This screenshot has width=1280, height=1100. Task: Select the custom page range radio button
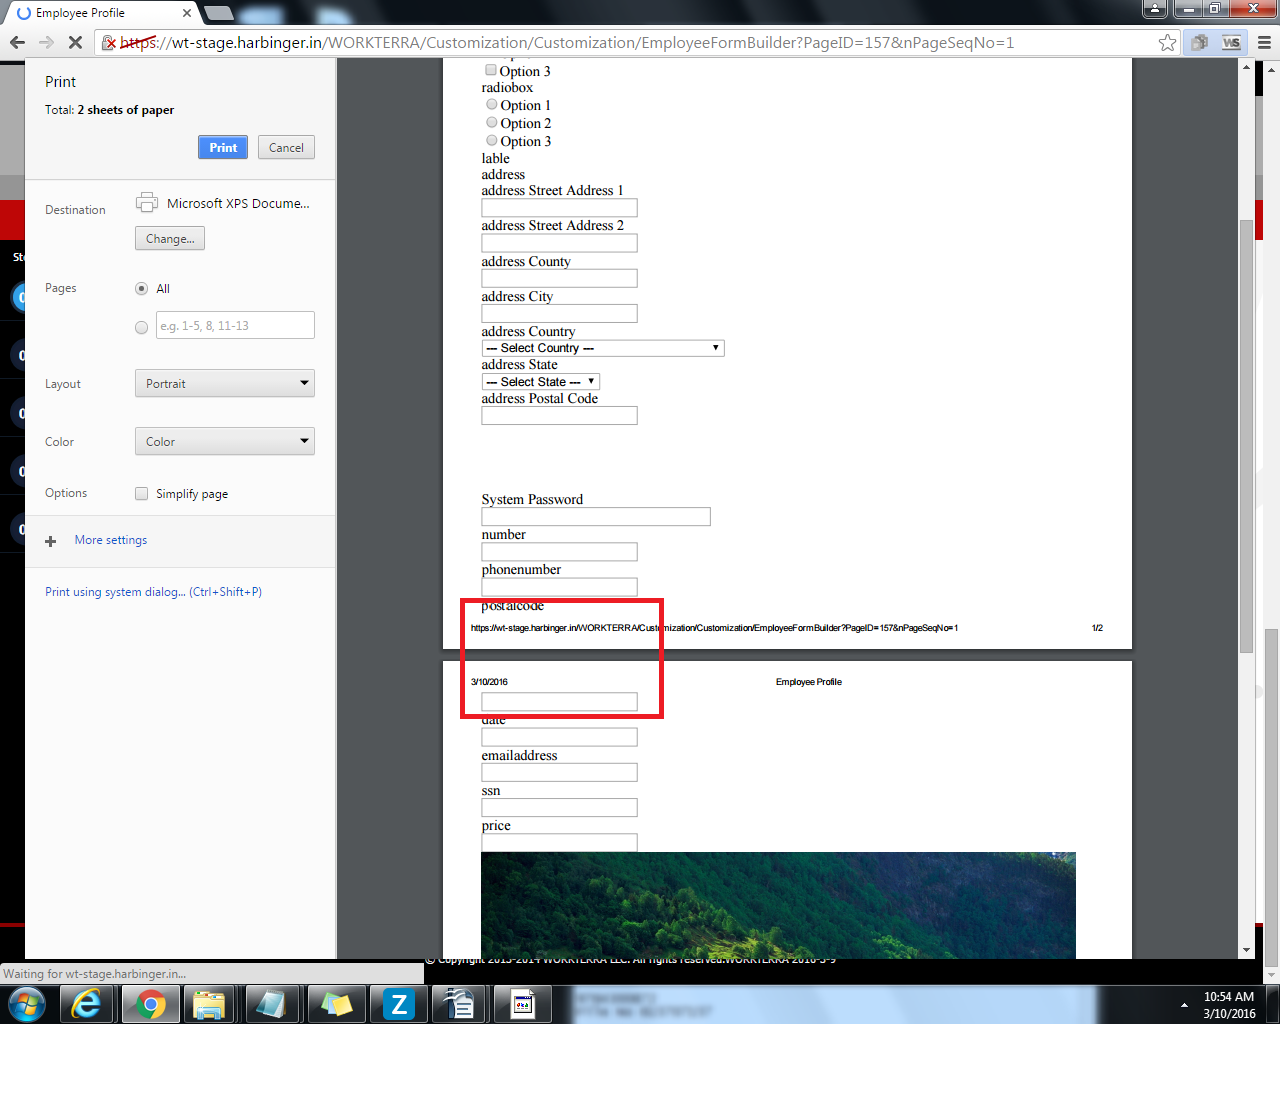coord(141,327)
